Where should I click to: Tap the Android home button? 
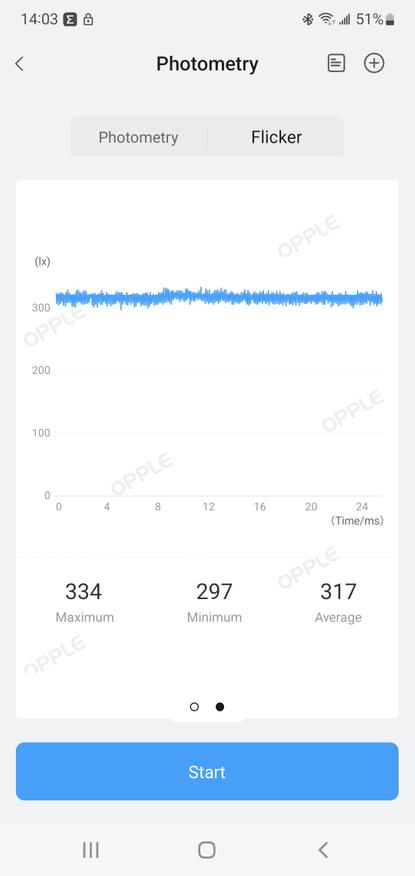pos(207,850)
